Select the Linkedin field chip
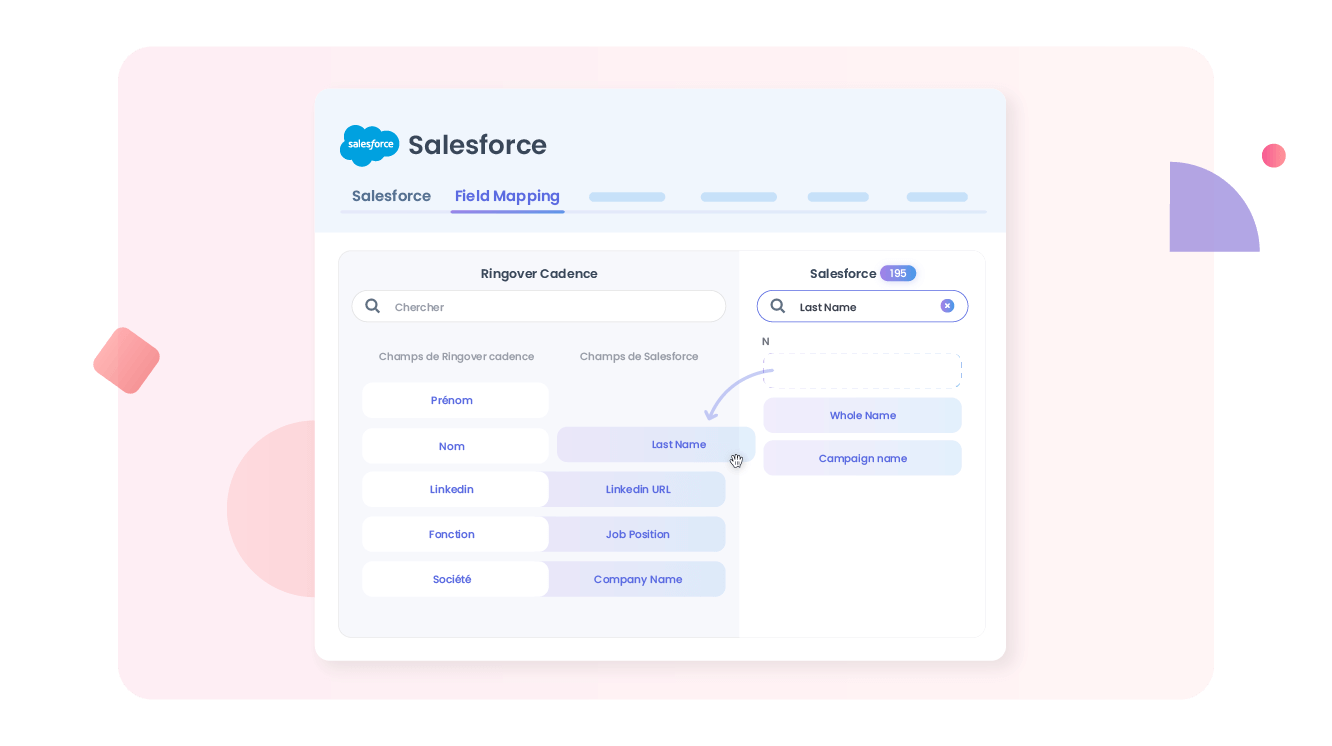This screenshot has height=746, width=1332. point(452,489)
